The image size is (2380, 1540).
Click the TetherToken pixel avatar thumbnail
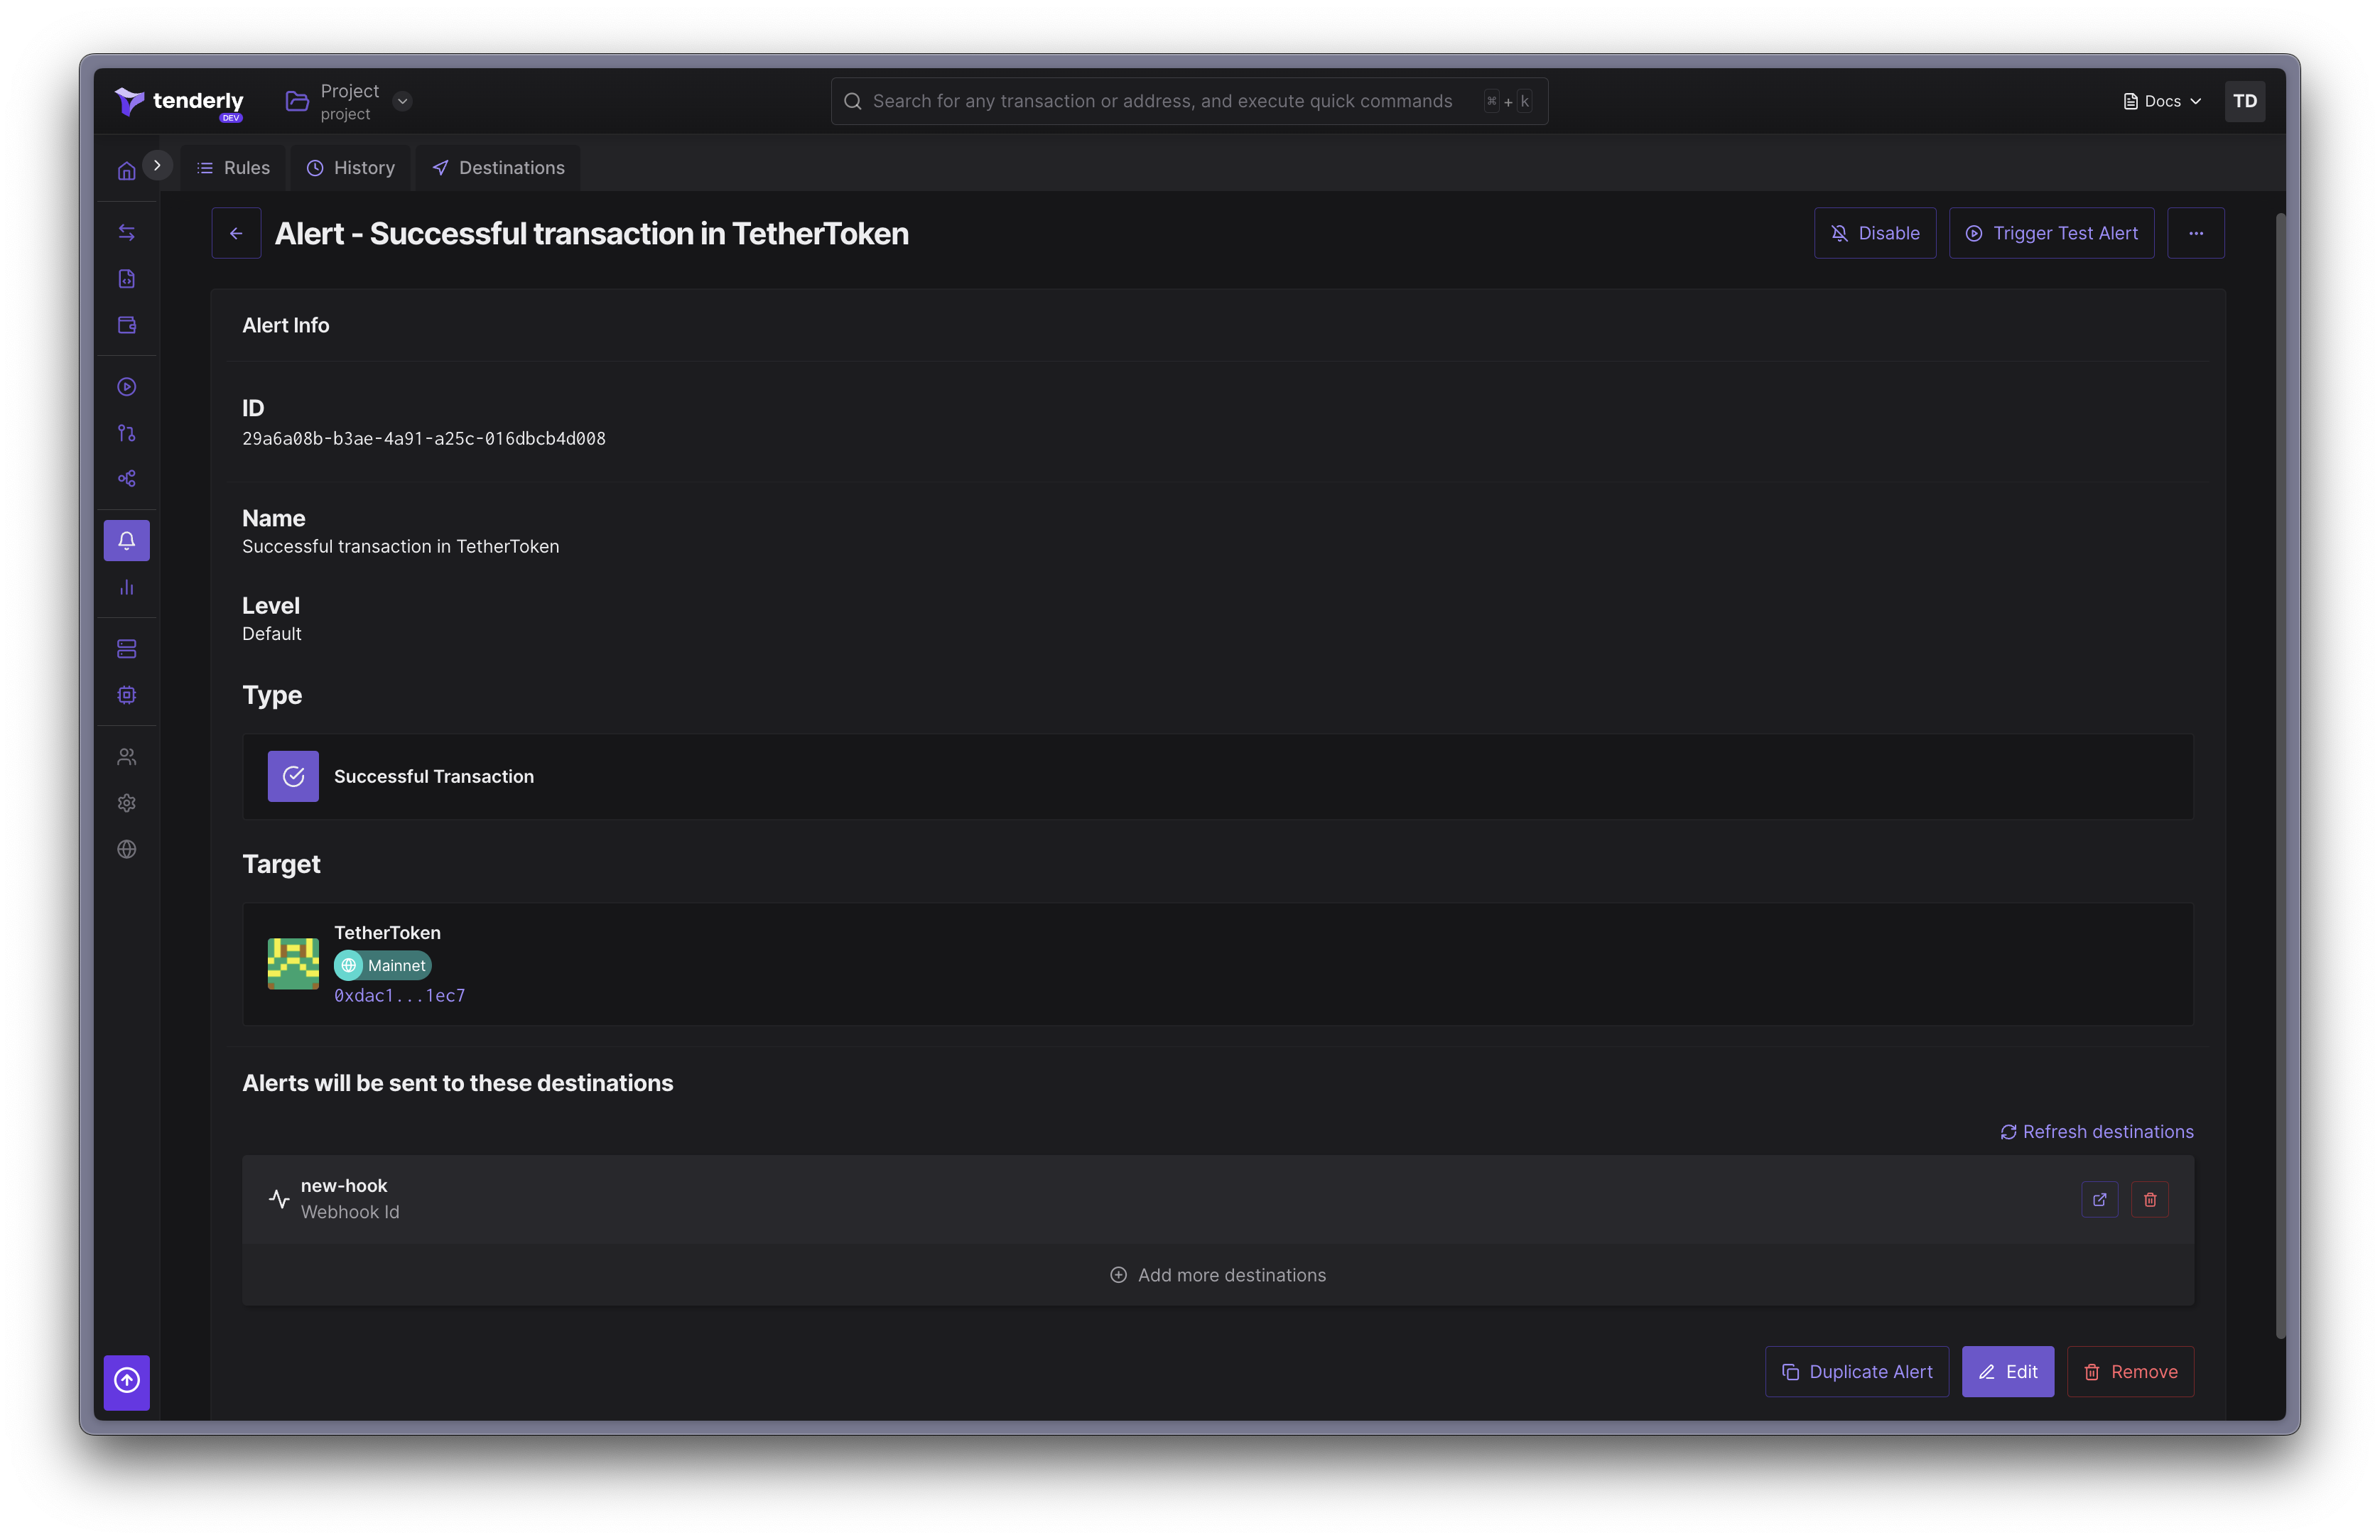pos(293,964)
